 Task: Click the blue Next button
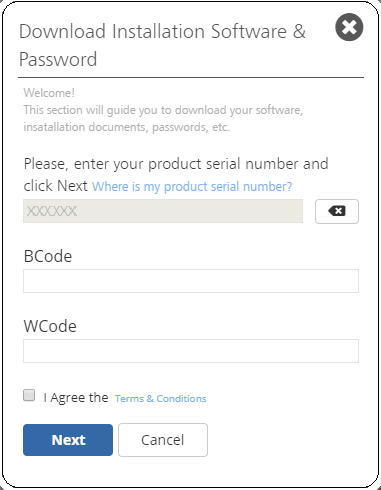tap(68, 440)
